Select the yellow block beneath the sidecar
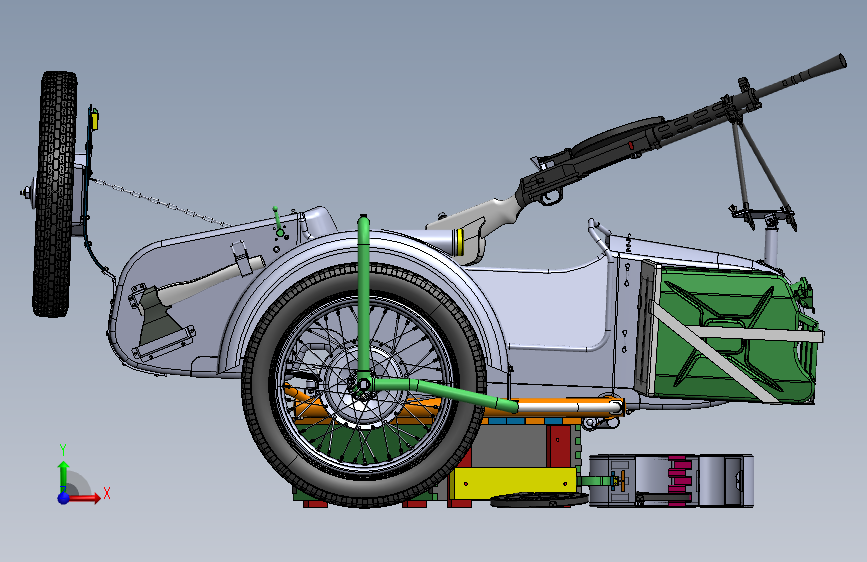This screenshot has width=867, height=562. (x=513, y=482)
